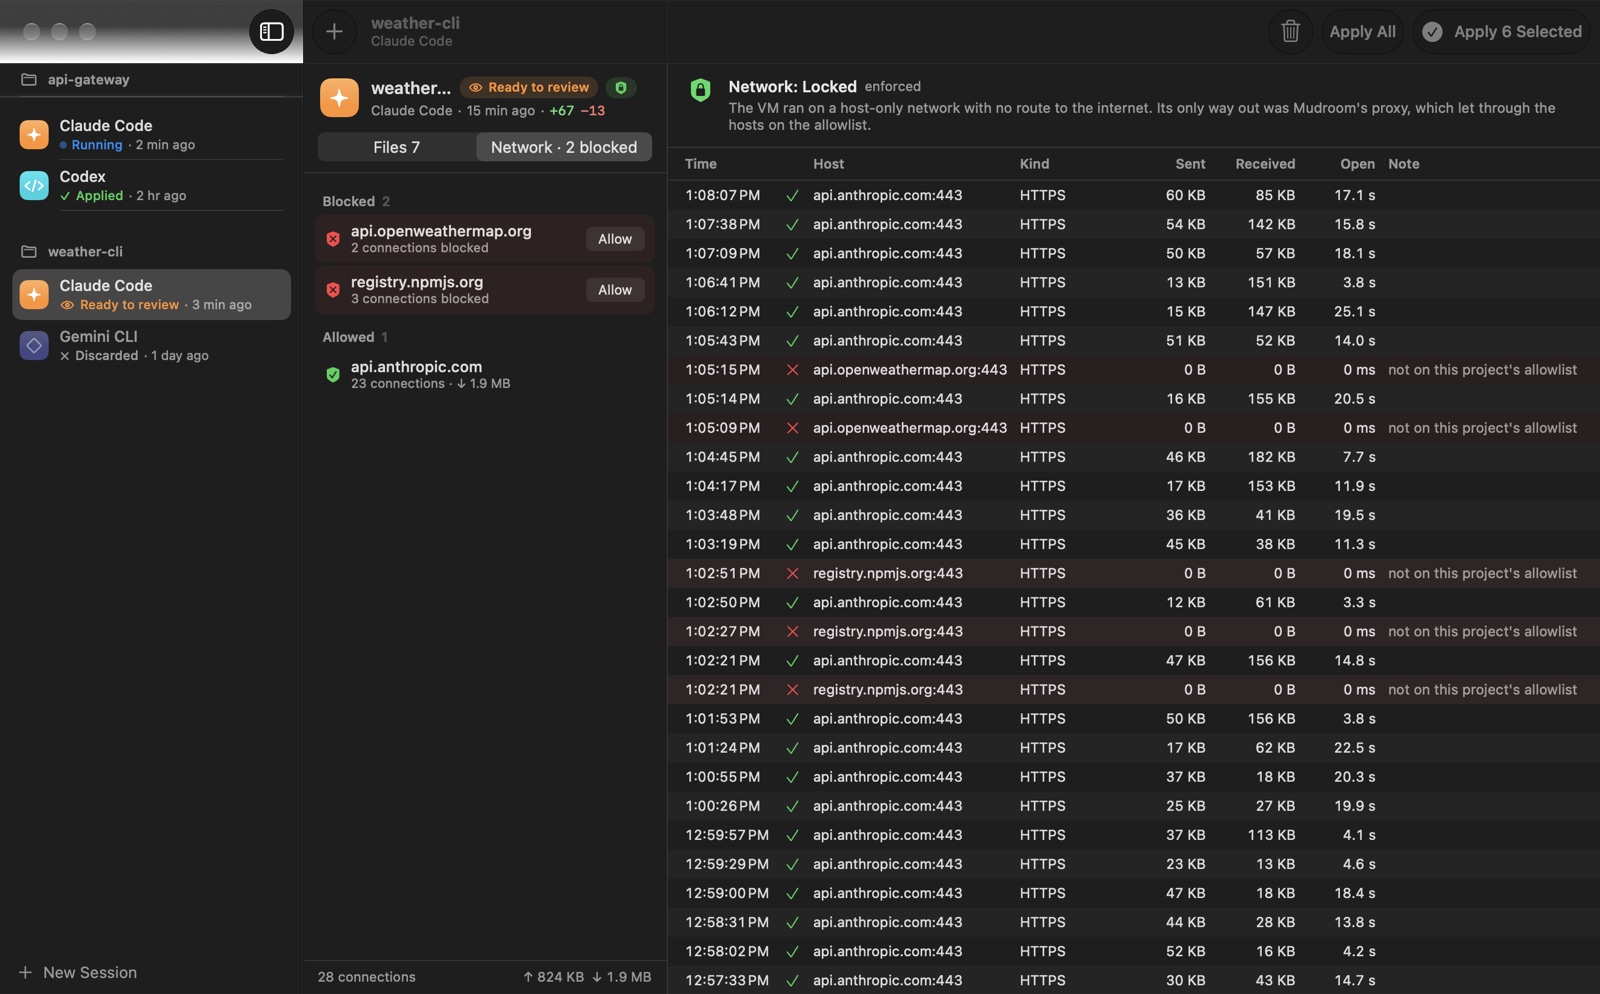1600x994 pixels.
Task: Toggle the sidebar panel icon
Action: click(271, 32)
